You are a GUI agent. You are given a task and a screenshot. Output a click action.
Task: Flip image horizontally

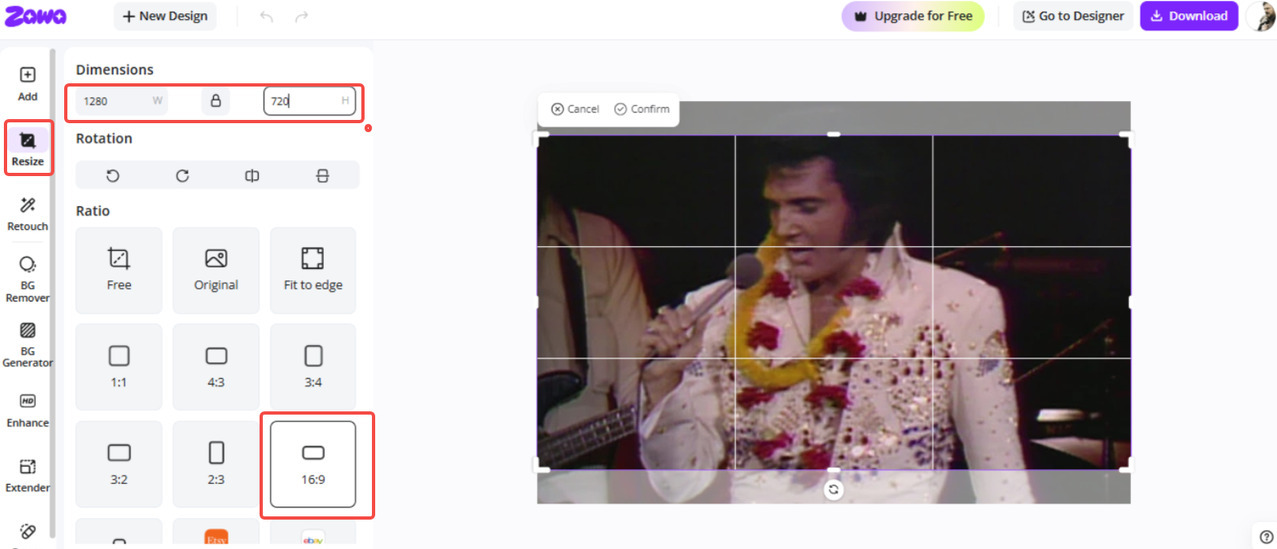[x=252, y=175]
